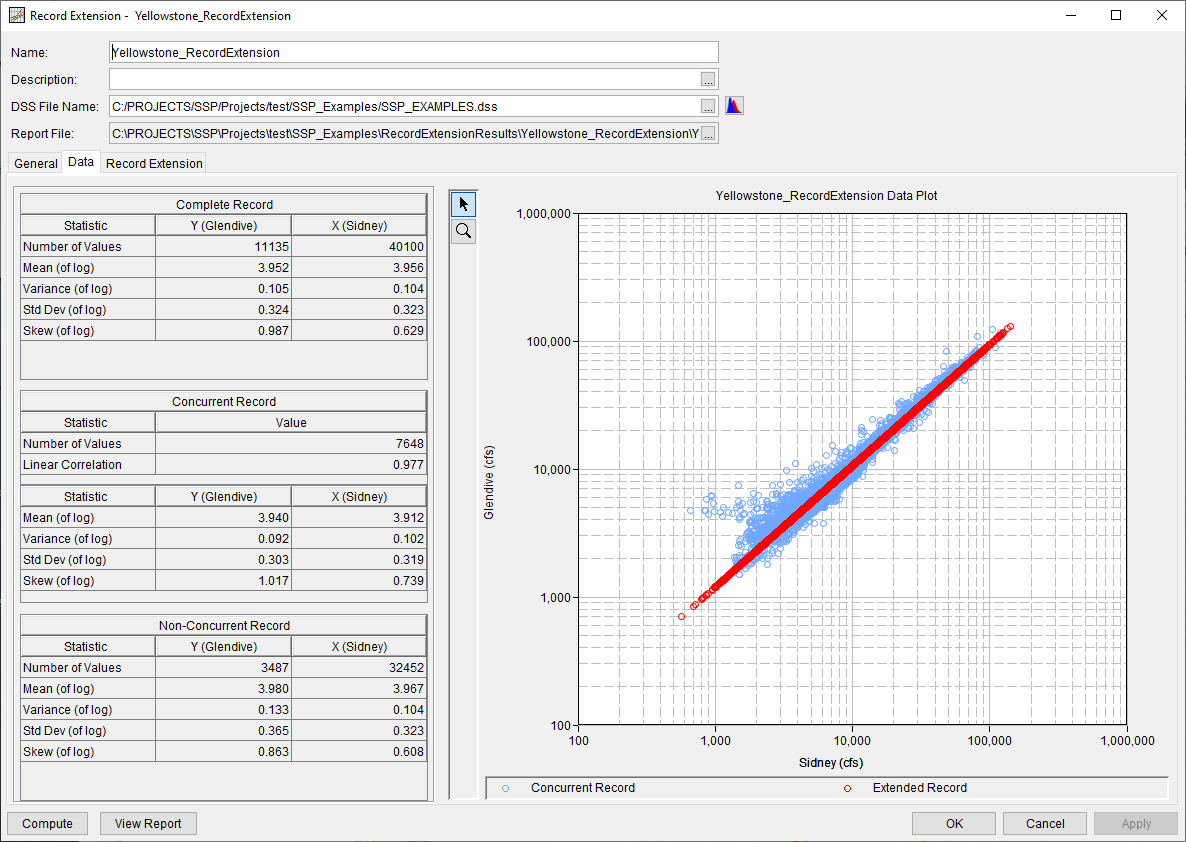Open the Record Extension tab
Screen dimensions: 1186x842
click(x=153, y=163)
